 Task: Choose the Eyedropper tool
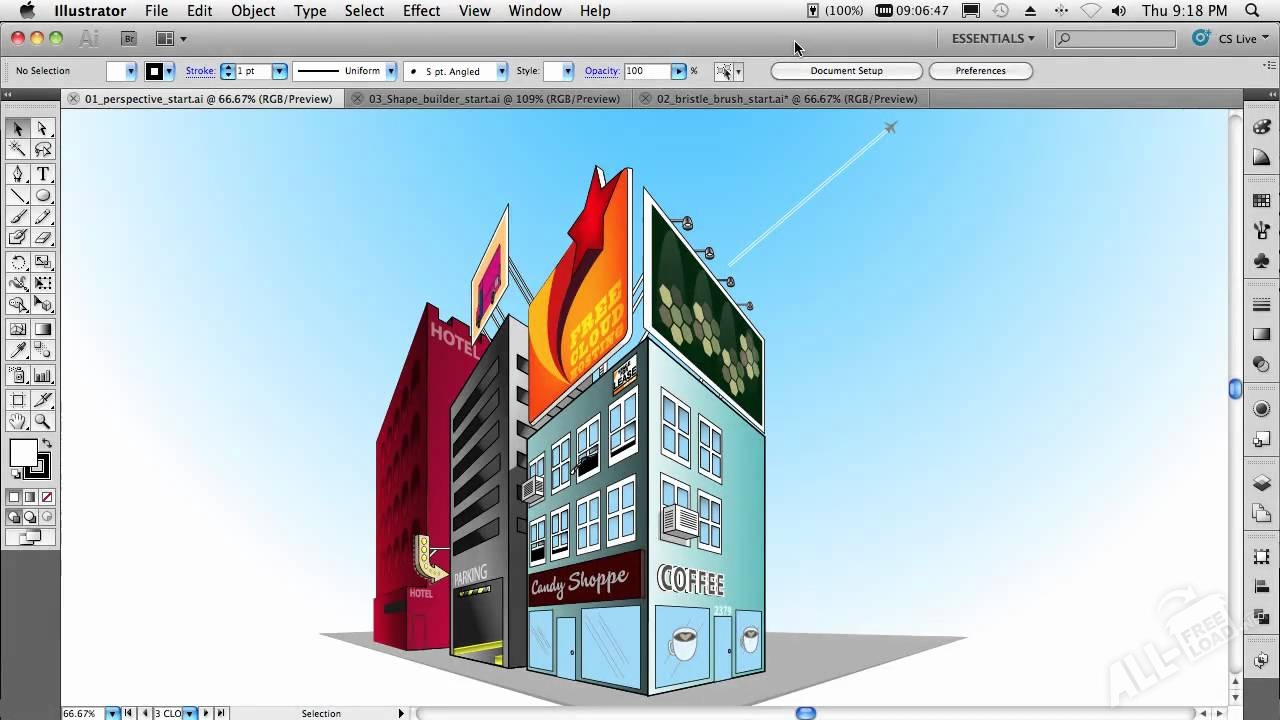(18, 351)
